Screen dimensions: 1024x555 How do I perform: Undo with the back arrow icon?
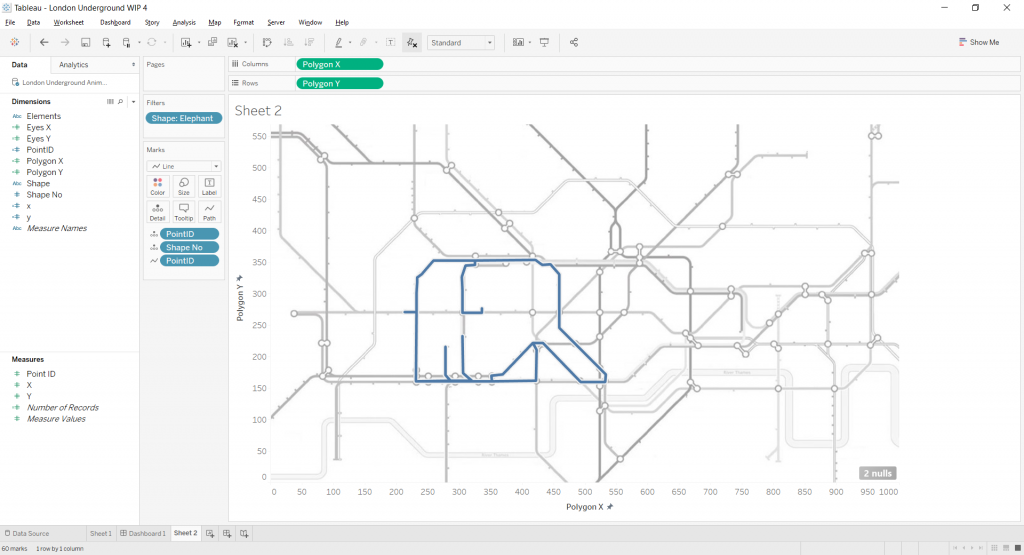(x=44, y=42)
